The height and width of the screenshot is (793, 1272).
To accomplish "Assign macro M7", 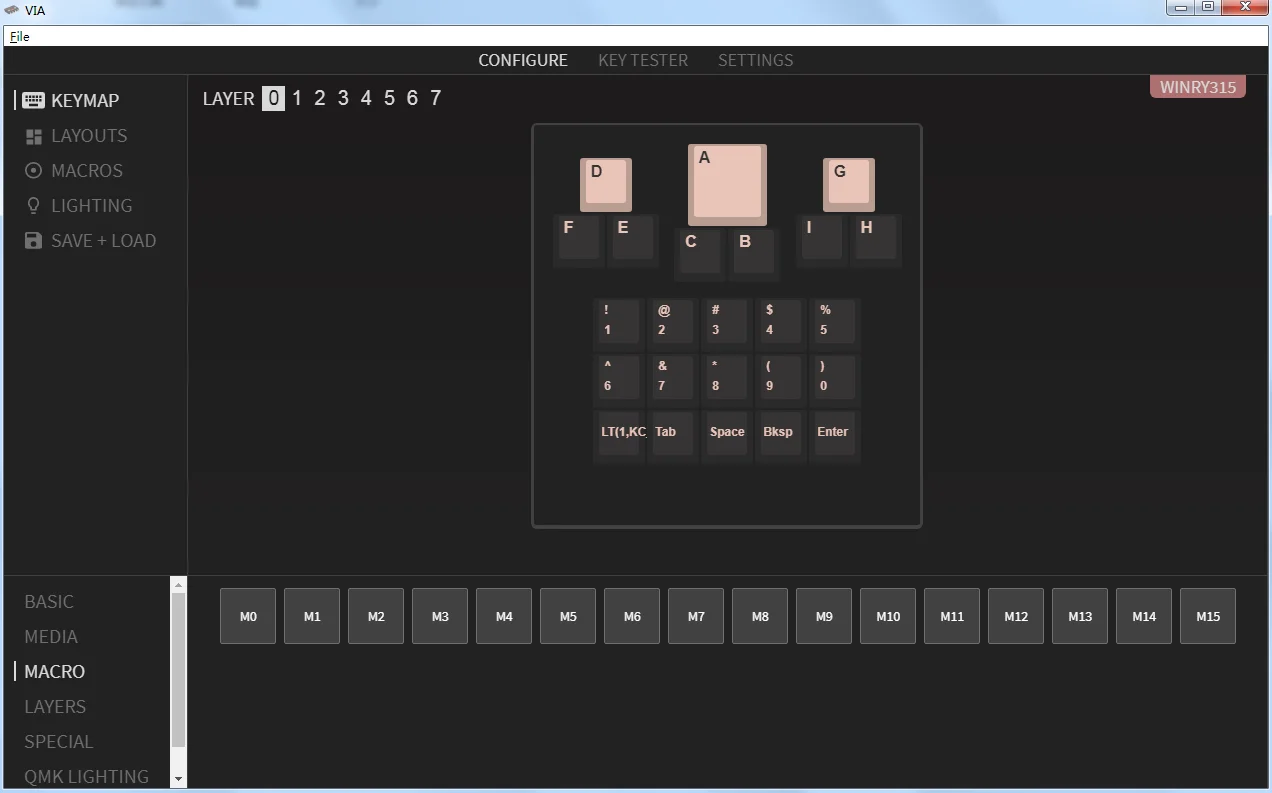I will point(696,616).
